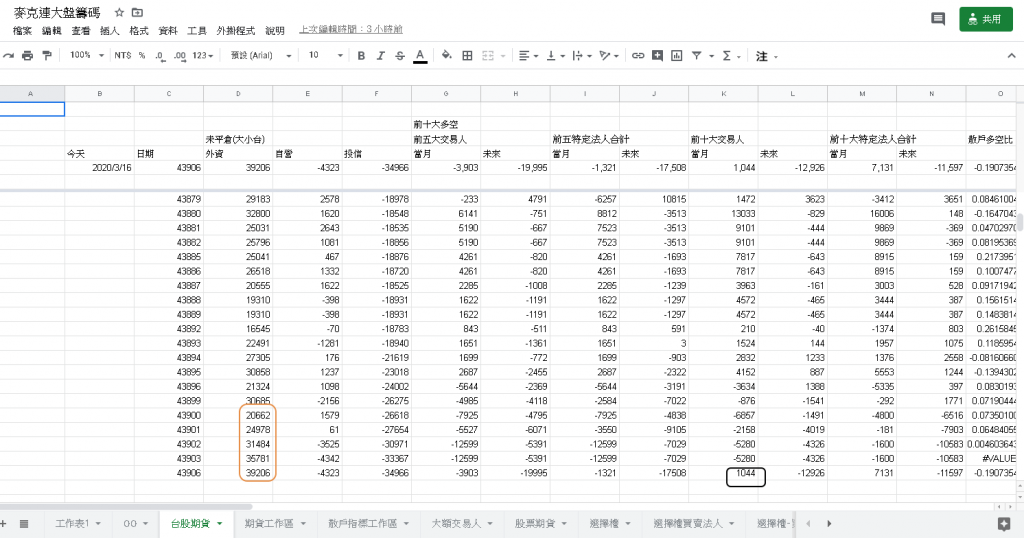This screenshot has width=1024, height=538.
Task: Click the print icon
Action: point(27,56)
